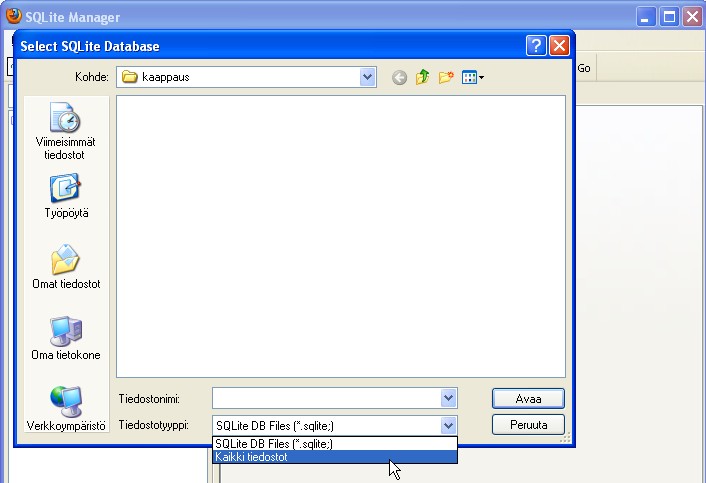Image resolution: width=706 pixels, height=483 pixels.
Task: Click the Firefox icon in SQLite Manager title bar
Action: (x=14, y=16)
